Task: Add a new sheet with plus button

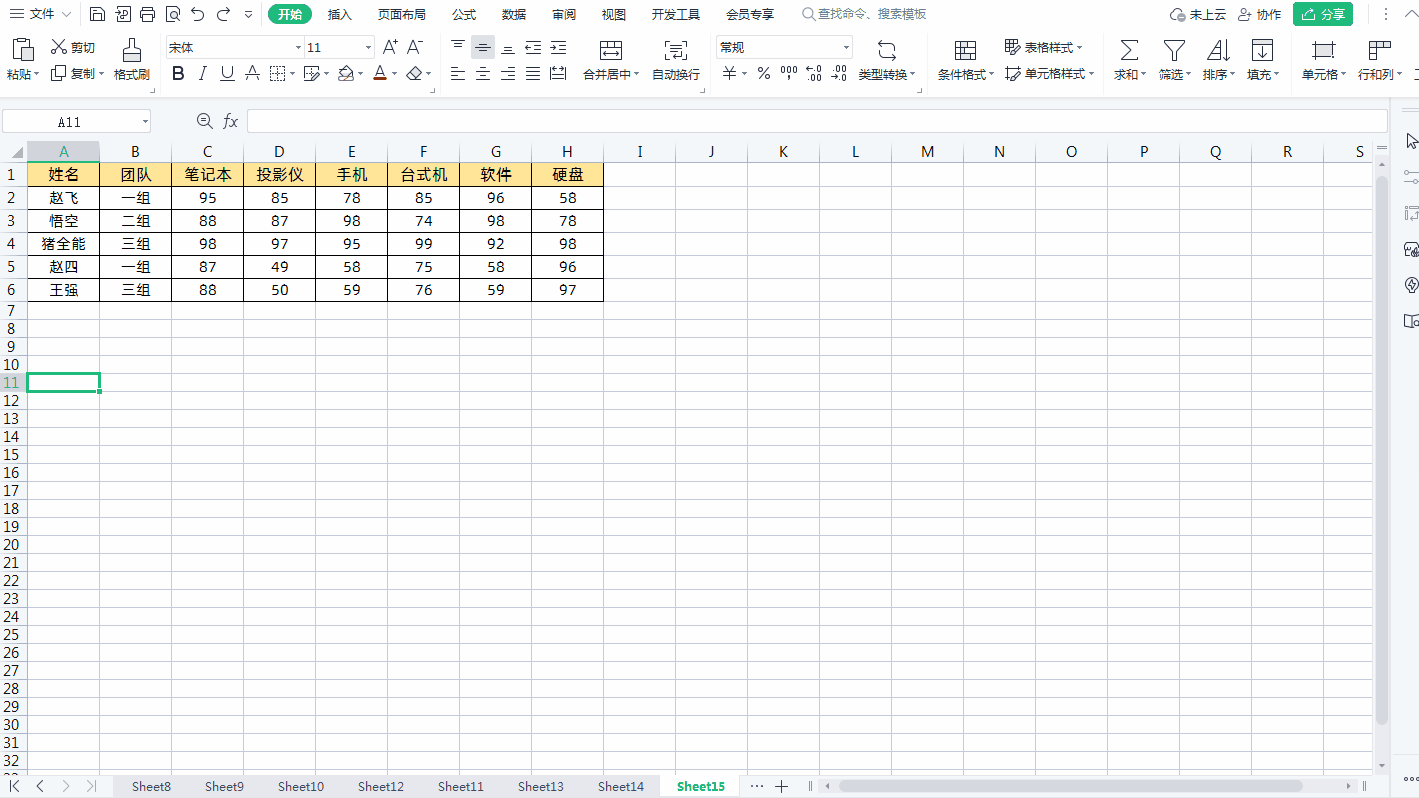Action: click(782, 786)
